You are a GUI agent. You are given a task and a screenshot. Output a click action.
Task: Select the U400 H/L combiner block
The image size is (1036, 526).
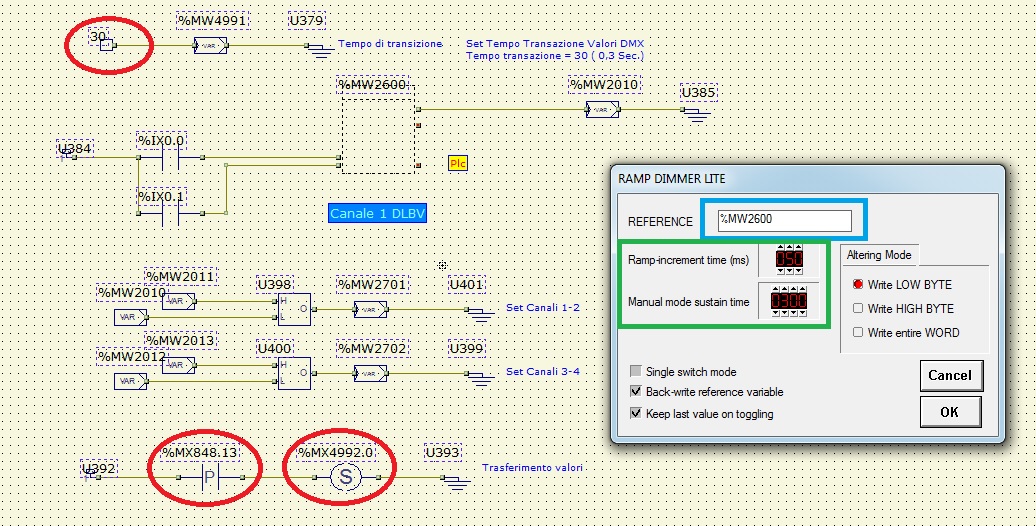click(294, 373)
